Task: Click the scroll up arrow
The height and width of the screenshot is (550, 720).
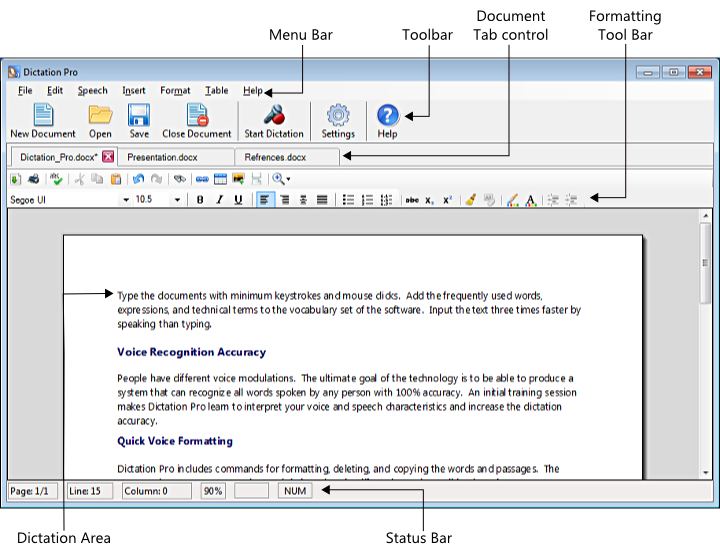Action: click(705, 215)
